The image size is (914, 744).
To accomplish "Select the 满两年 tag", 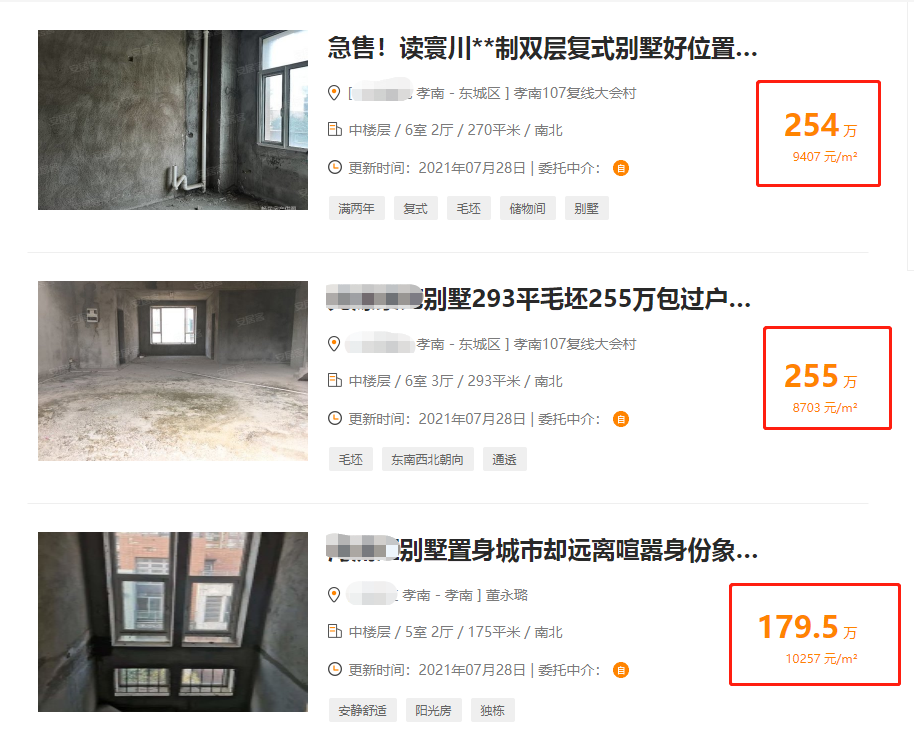I will tap(357, 208).
